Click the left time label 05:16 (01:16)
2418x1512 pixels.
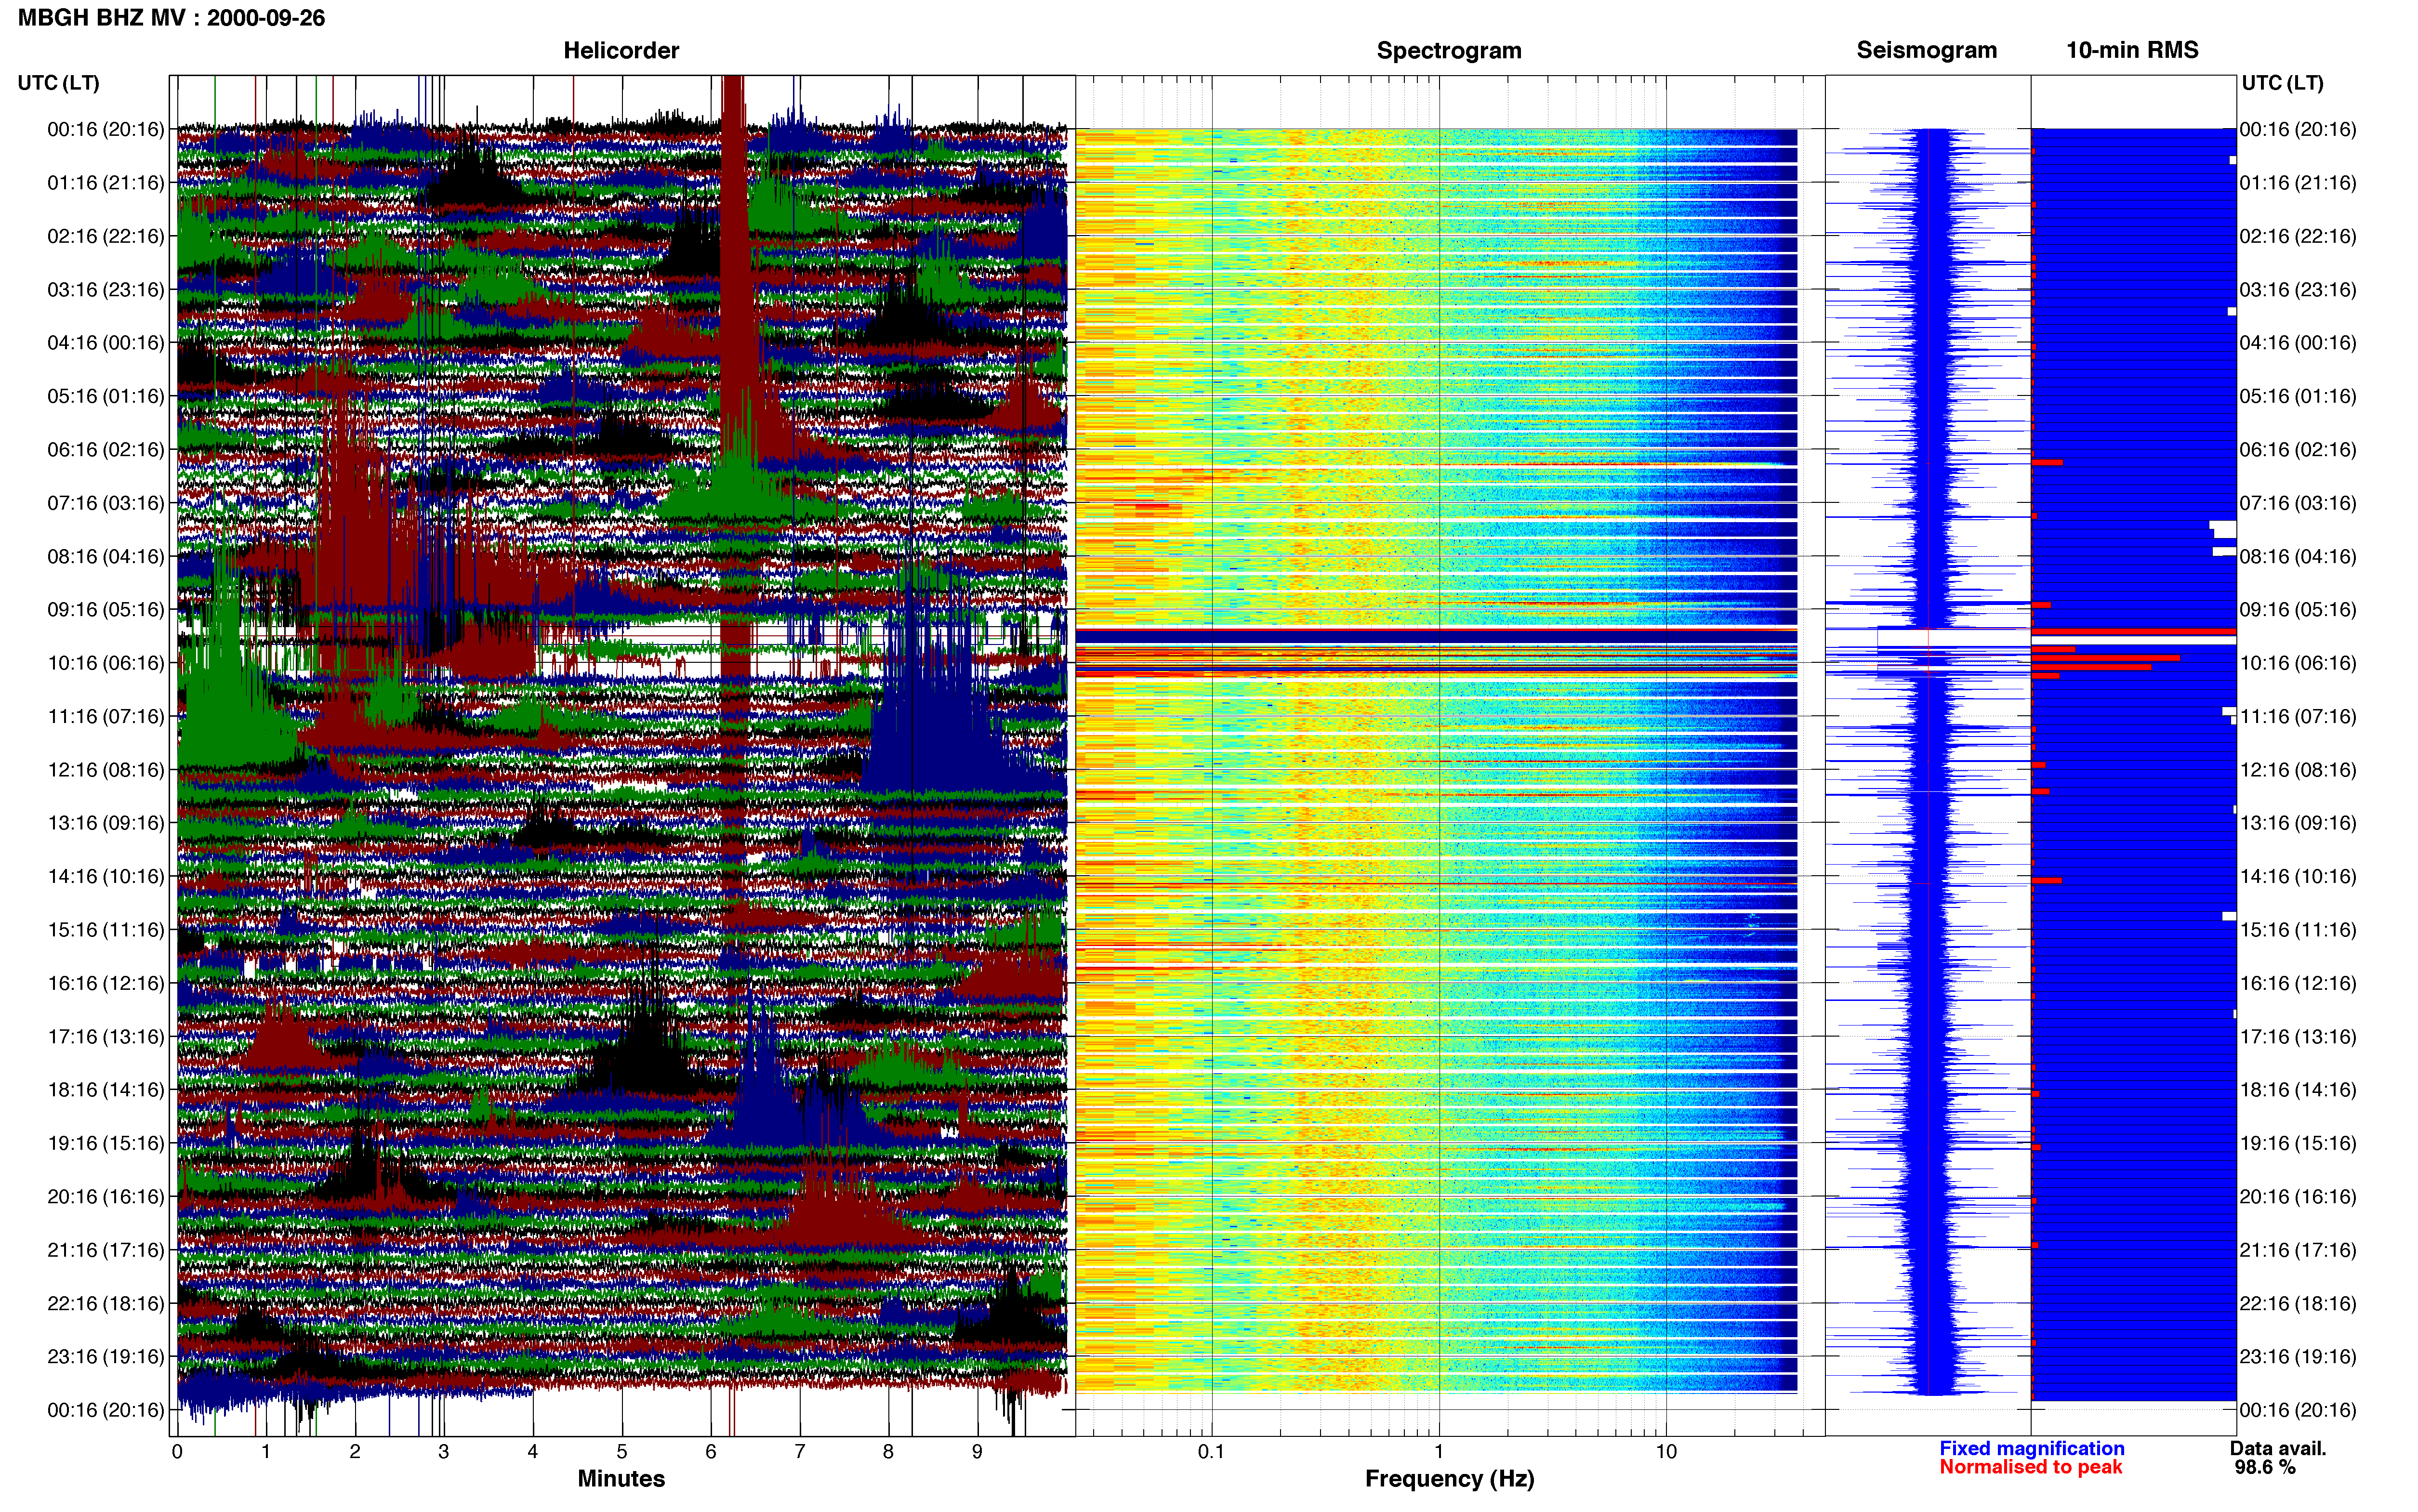pos(106,396)
